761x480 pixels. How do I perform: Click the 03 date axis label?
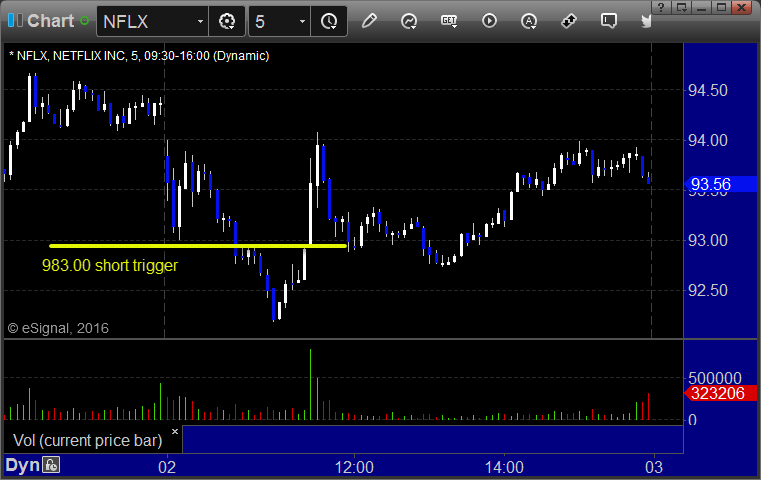[654, 467]
